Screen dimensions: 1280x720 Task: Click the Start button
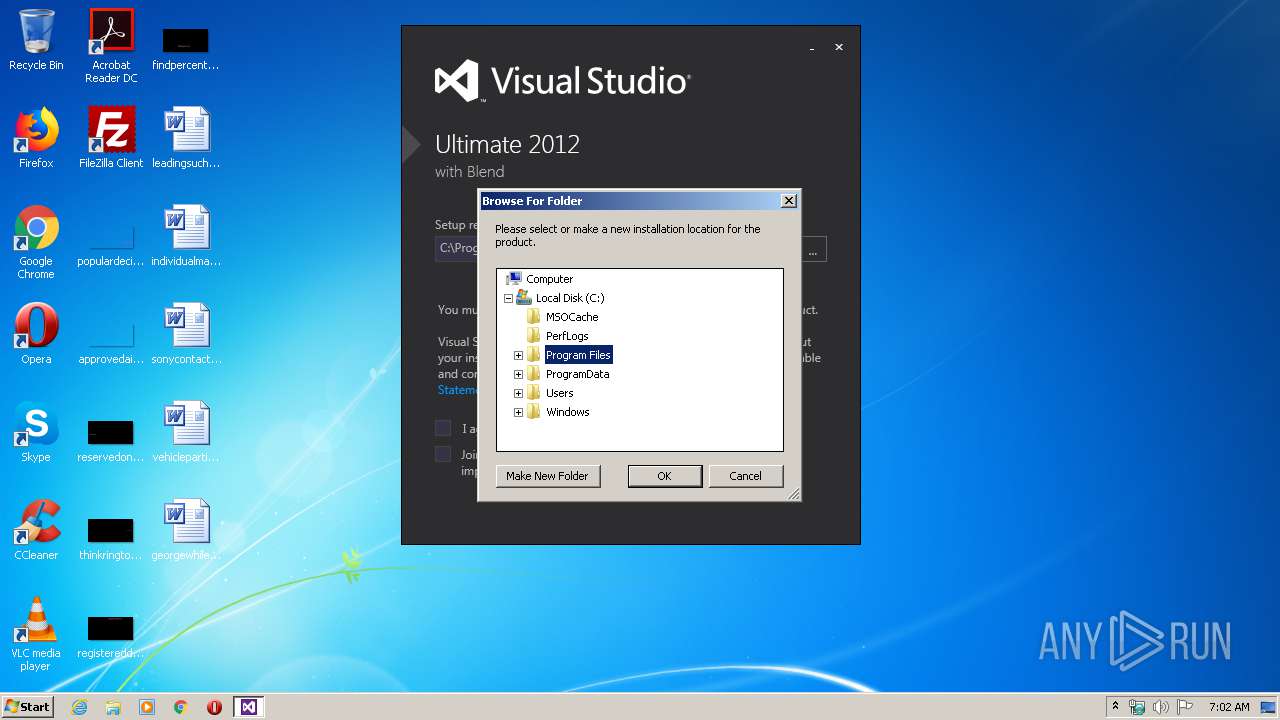(27, 707)
